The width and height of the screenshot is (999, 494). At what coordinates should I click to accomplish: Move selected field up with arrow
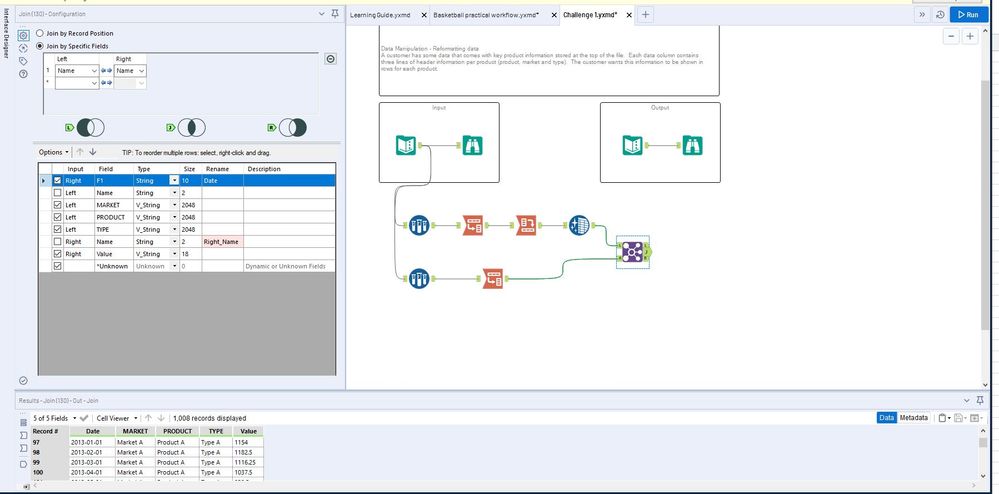coord(80,152)
